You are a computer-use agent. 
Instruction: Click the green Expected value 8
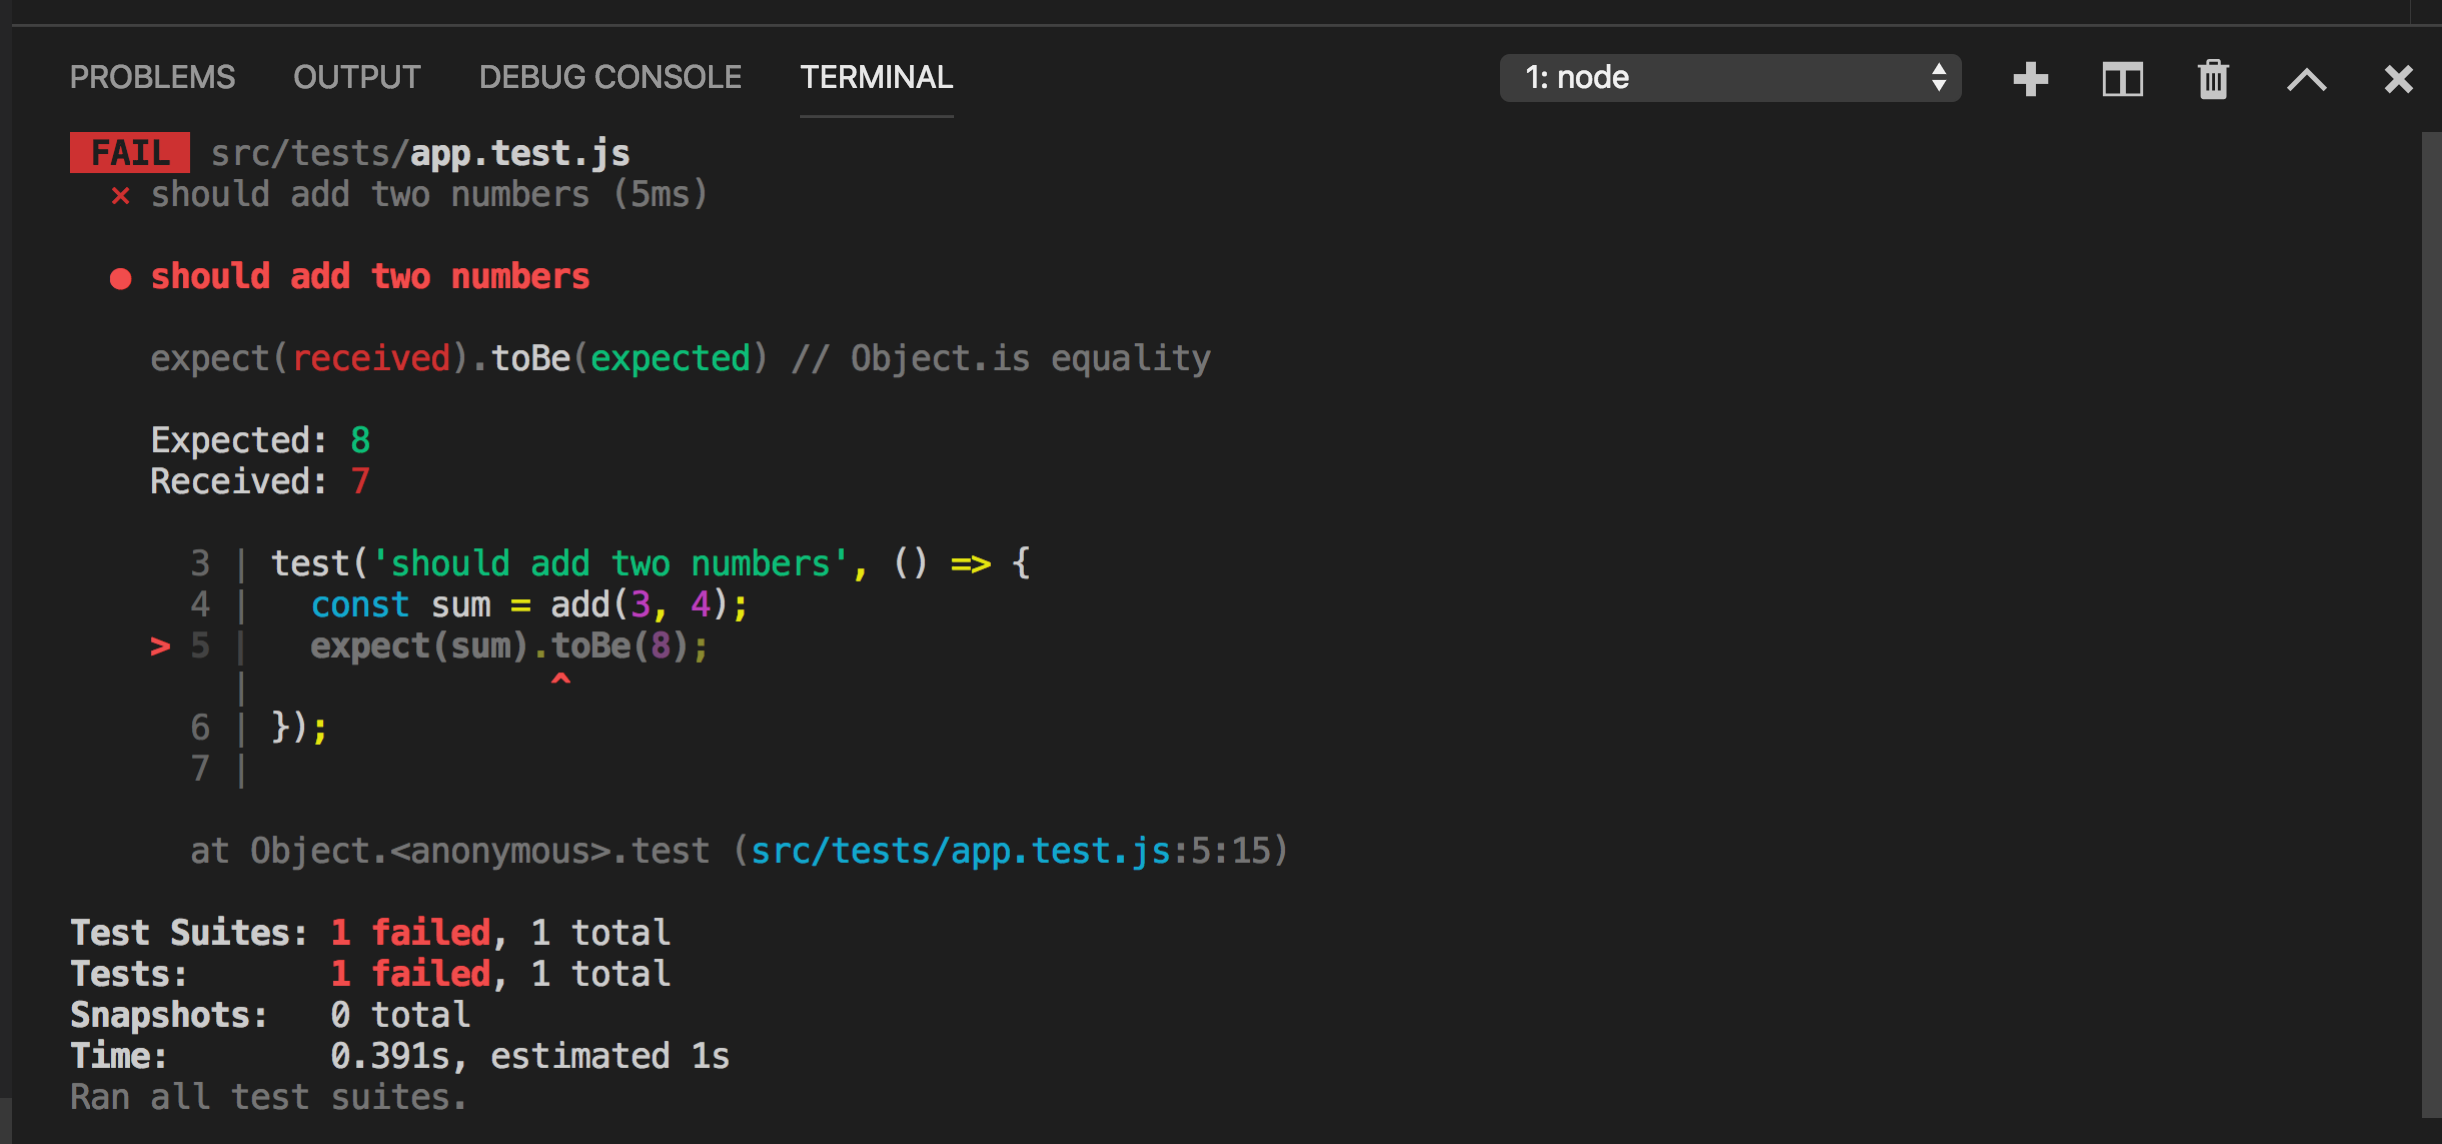pos(360,440)
